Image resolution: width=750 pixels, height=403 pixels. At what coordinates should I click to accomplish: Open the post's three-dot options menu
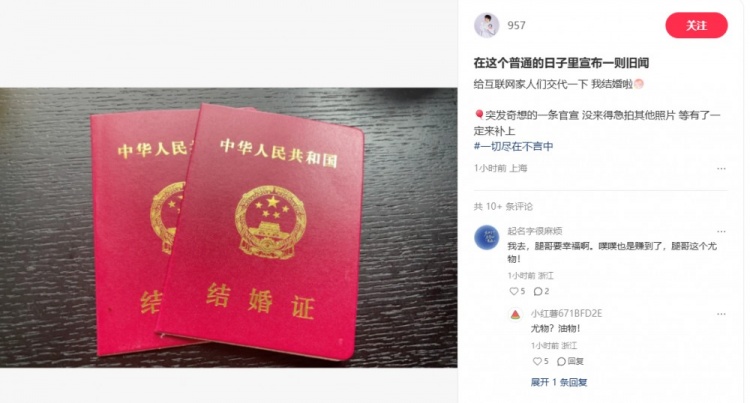click(x=721, y=168)
